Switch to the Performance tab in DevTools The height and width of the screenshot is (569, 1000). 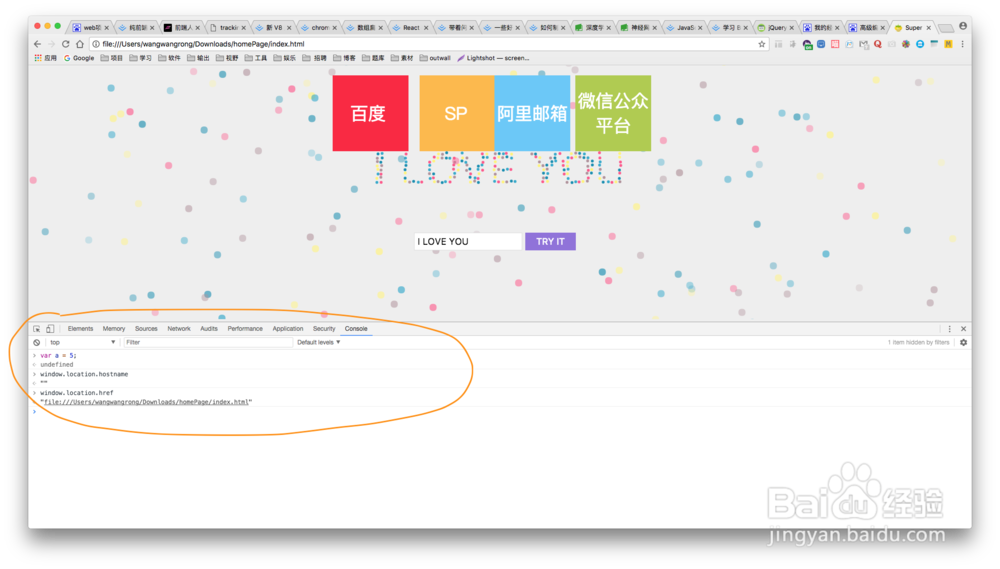click(245, 329)
